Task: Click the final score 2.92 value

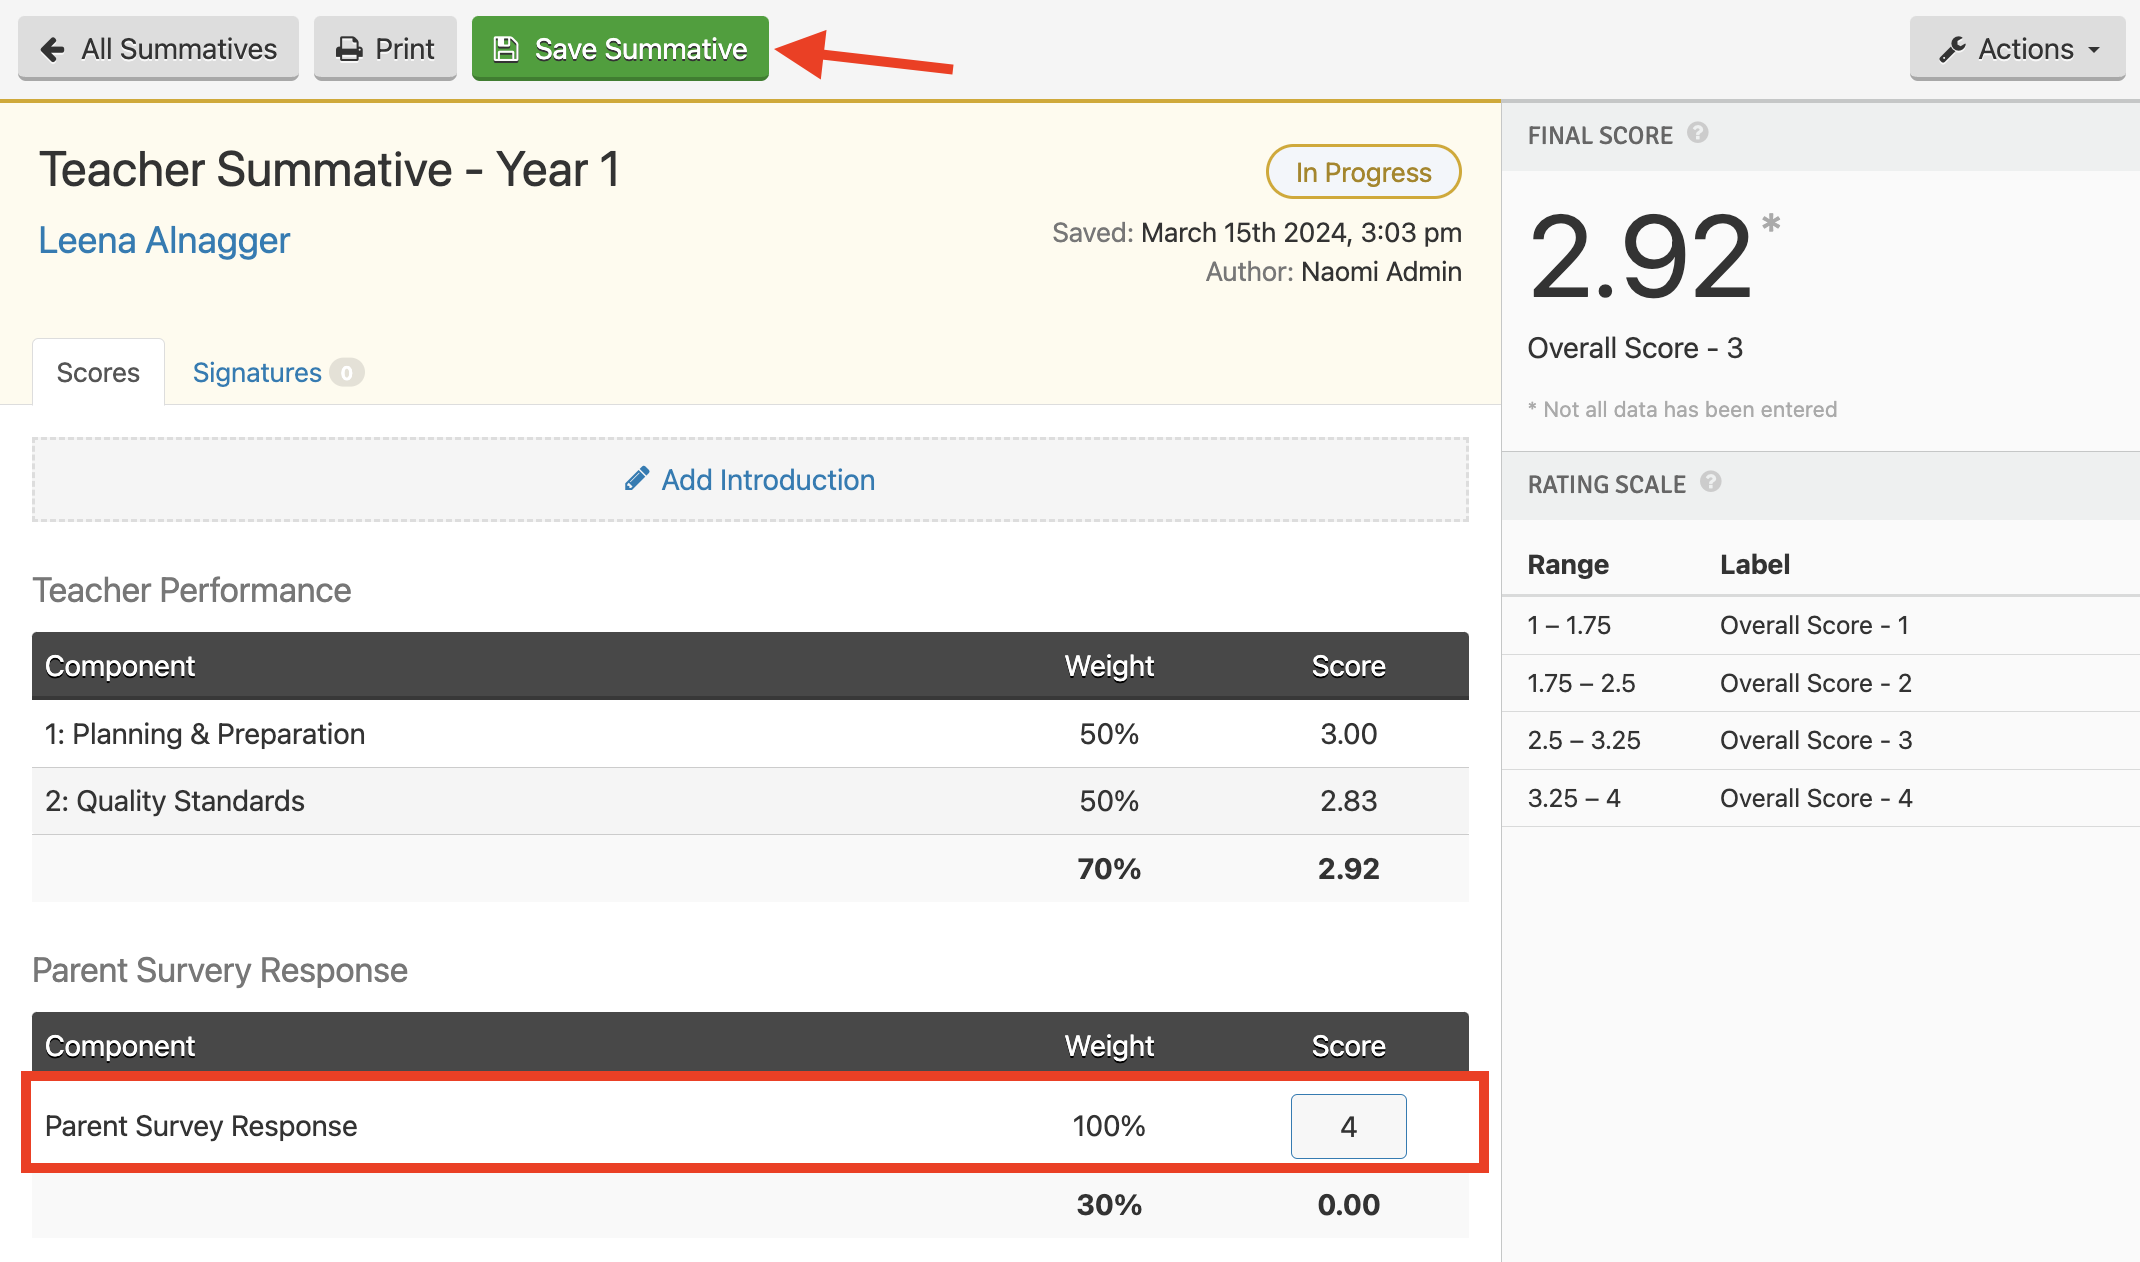Action: pyautogui.click(x=1640, y=257)
